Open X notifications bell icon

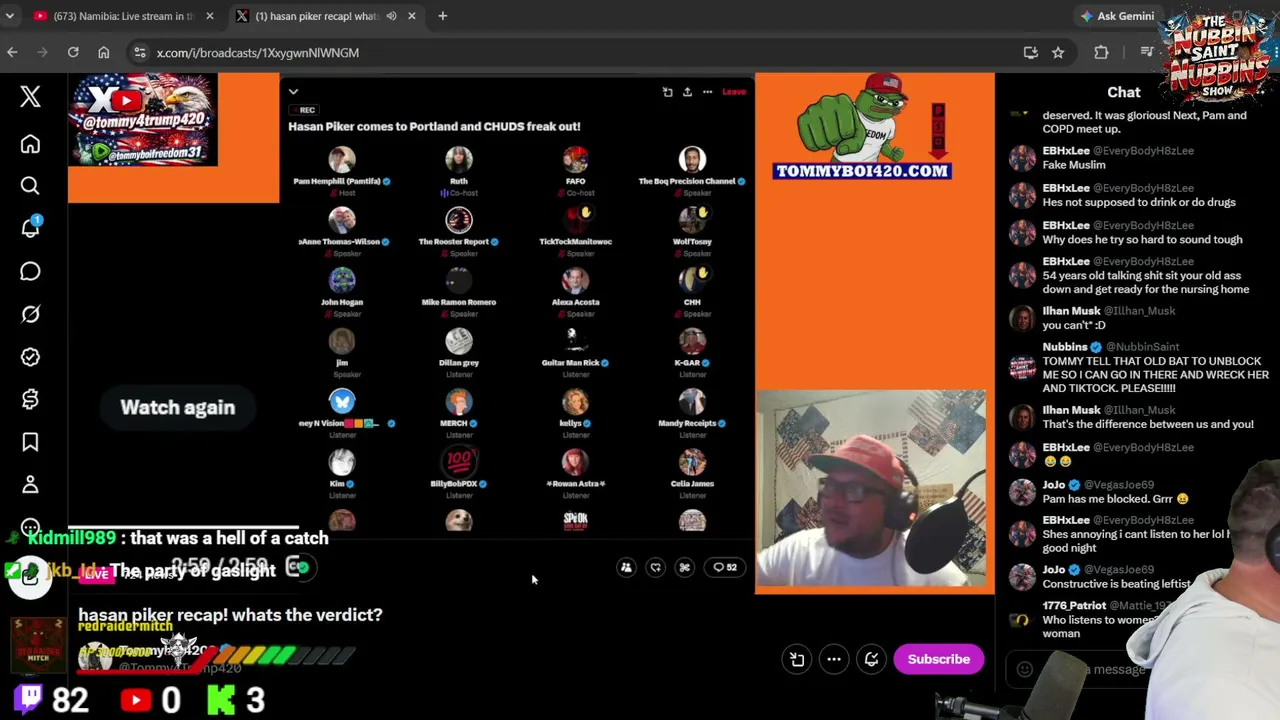click(x=30, y=228)
